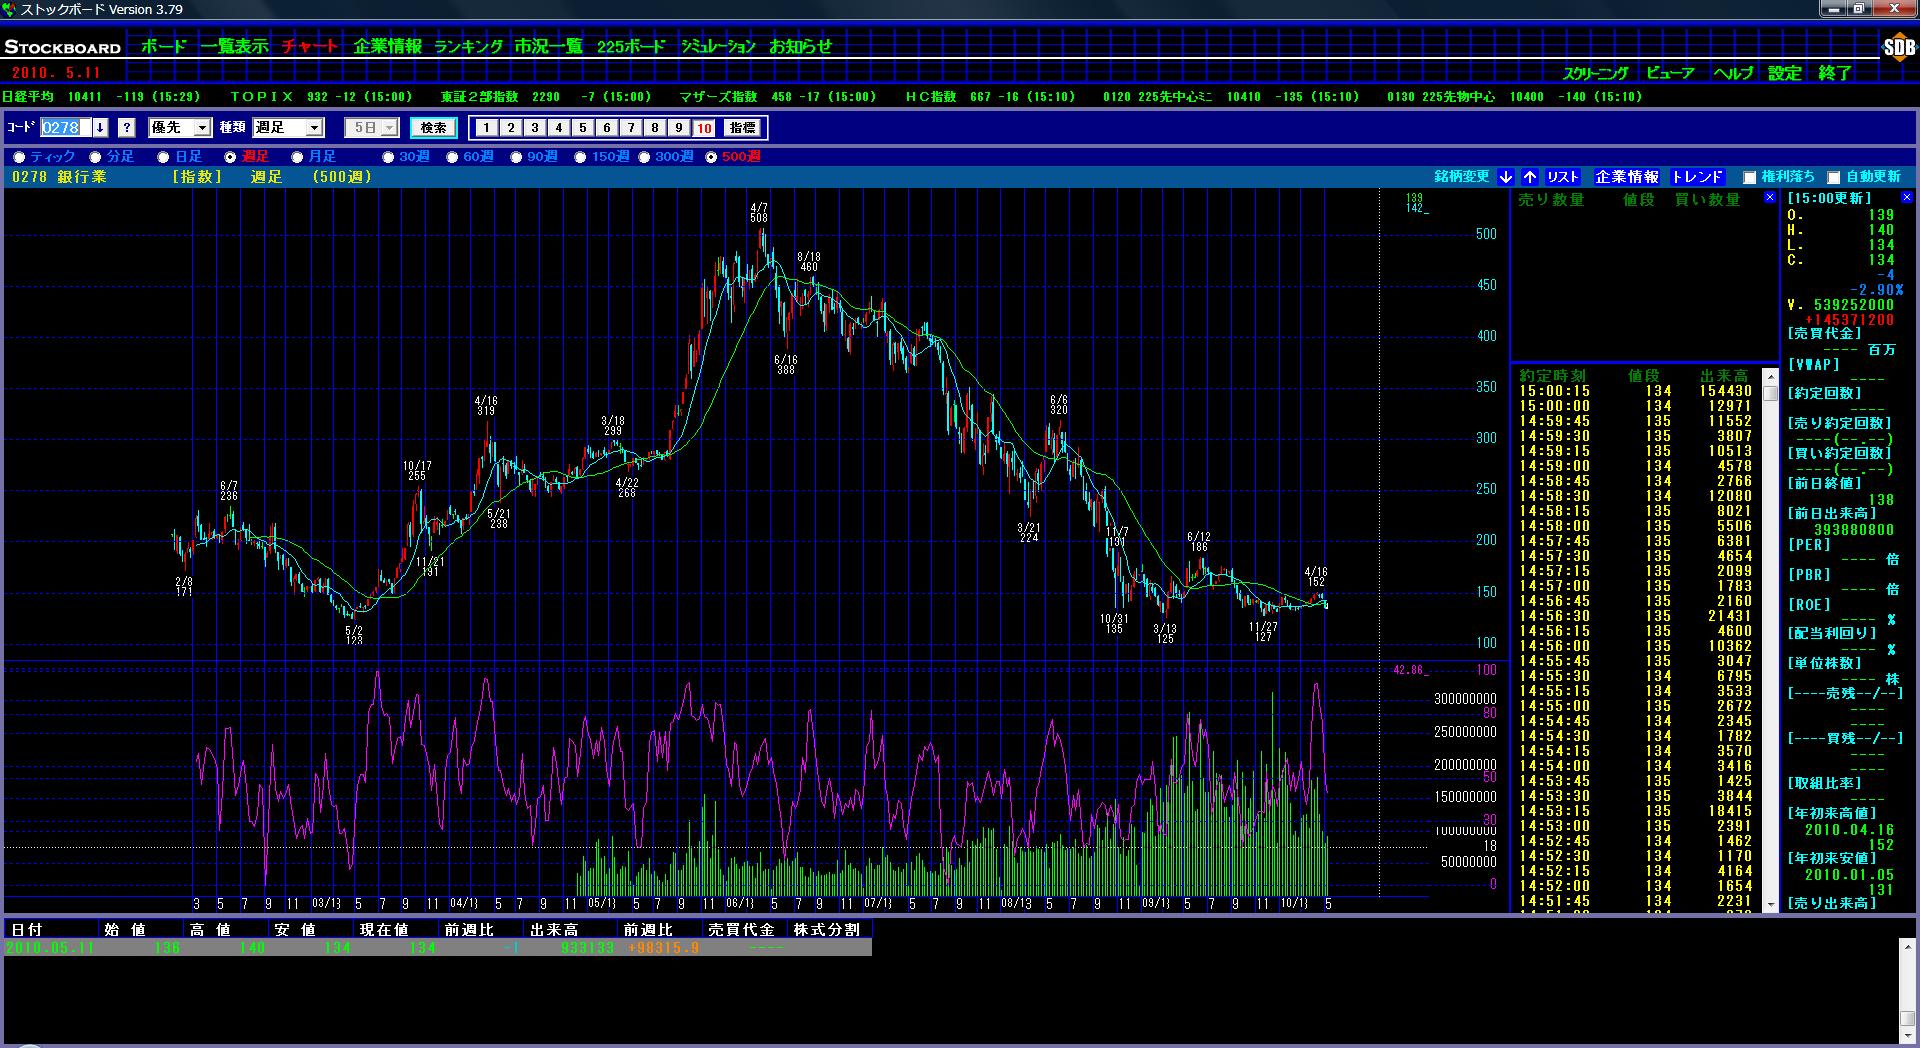The image size is (1920, 1048).
Task: Expand the 種類 週足 dropdown
Action: 314,128
